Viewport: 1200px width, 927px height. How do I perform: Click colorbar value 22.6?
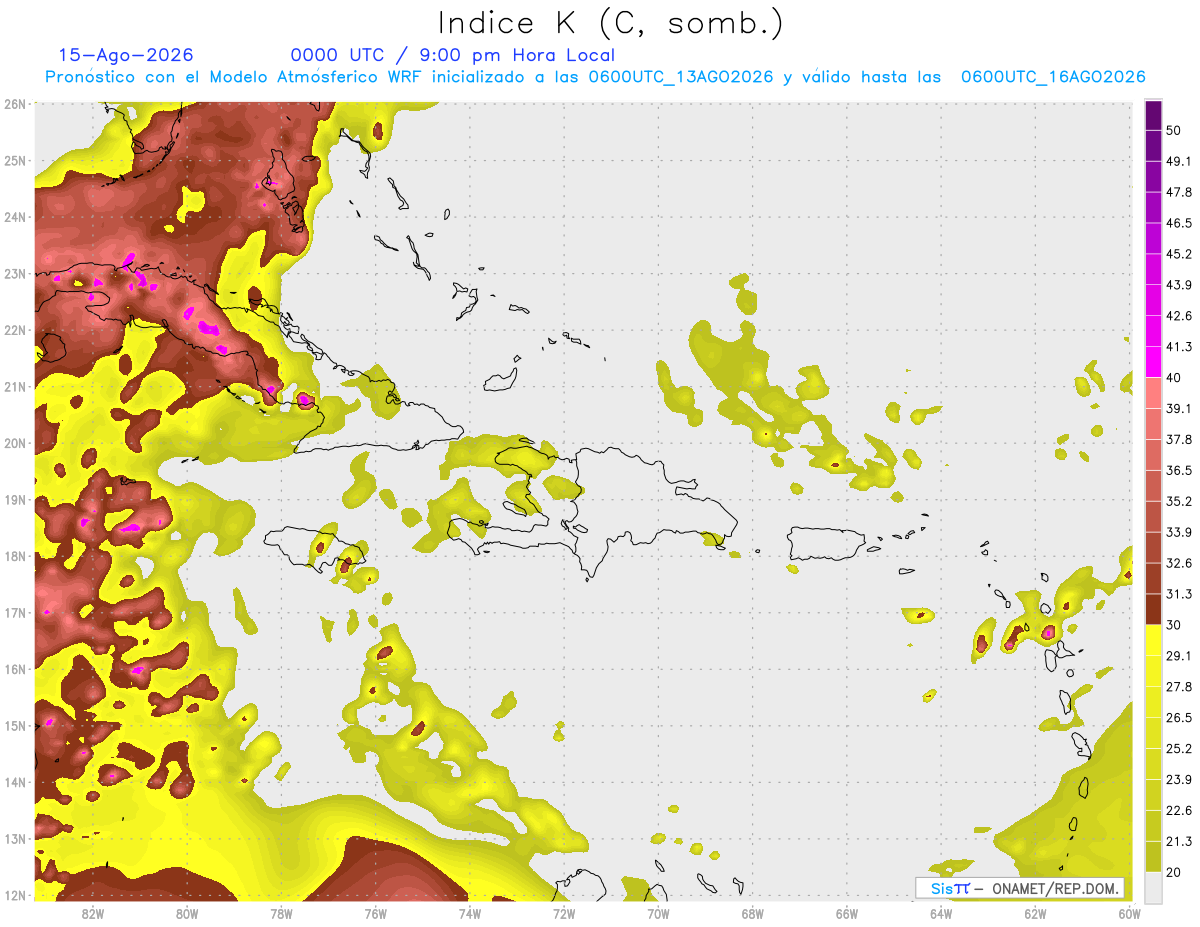pos(1178,811)
